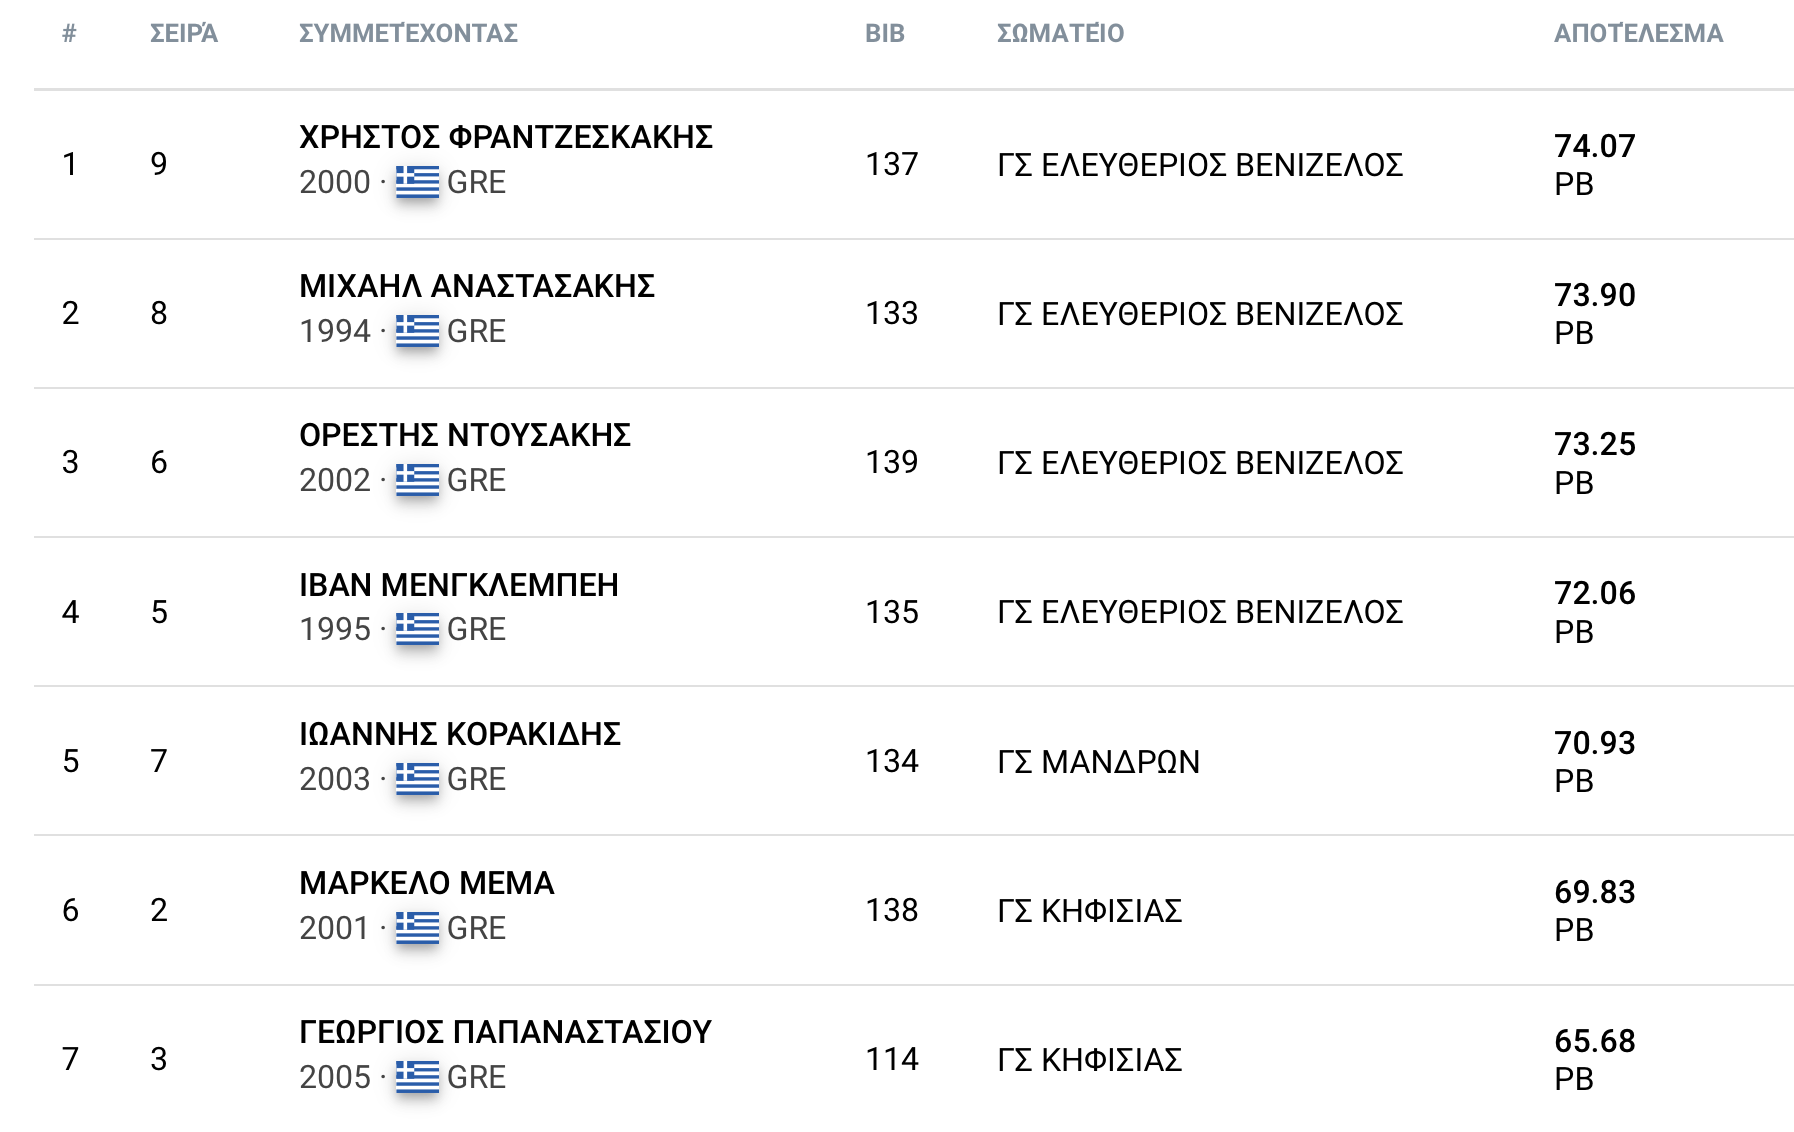
Task: Click Greek flag beside ΜΙΧΑΗΛ ΑΝΑΣΤΑΣΑΚΗΣ
Action: [x=417, y=331]
